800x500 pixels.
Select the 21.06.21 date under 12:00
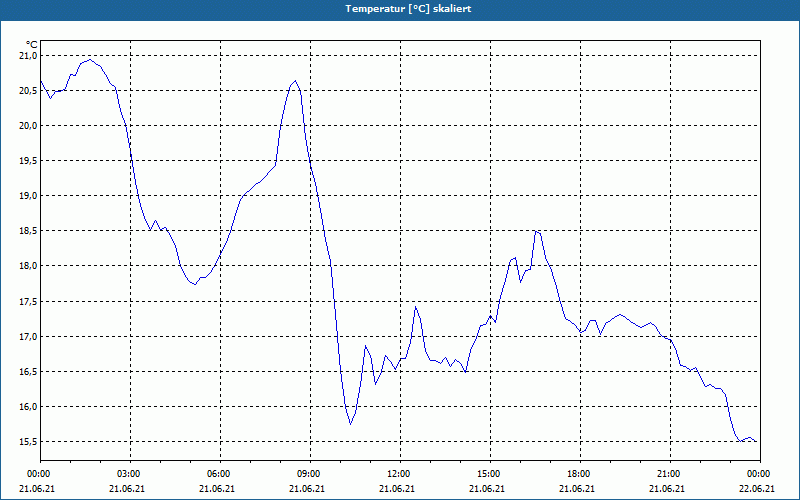397,489
